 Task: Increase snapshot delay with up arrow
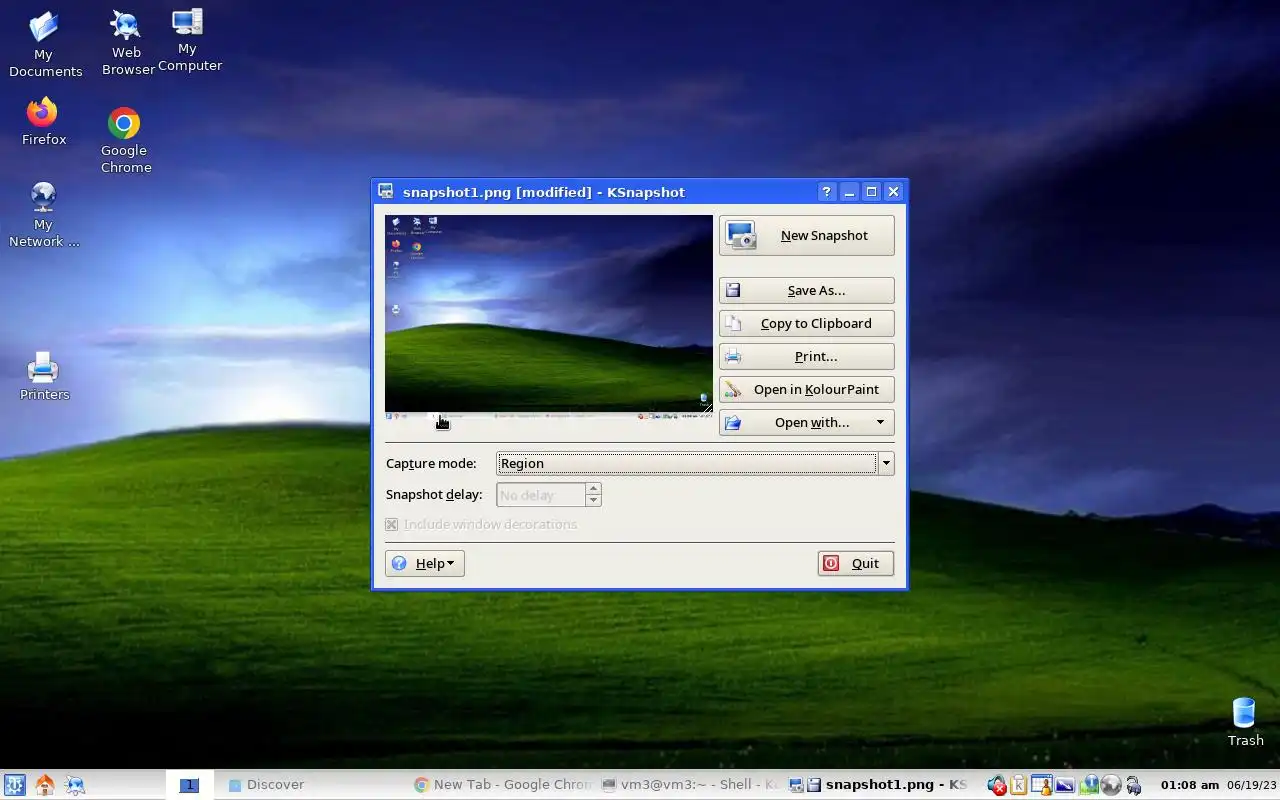point(593,489)
